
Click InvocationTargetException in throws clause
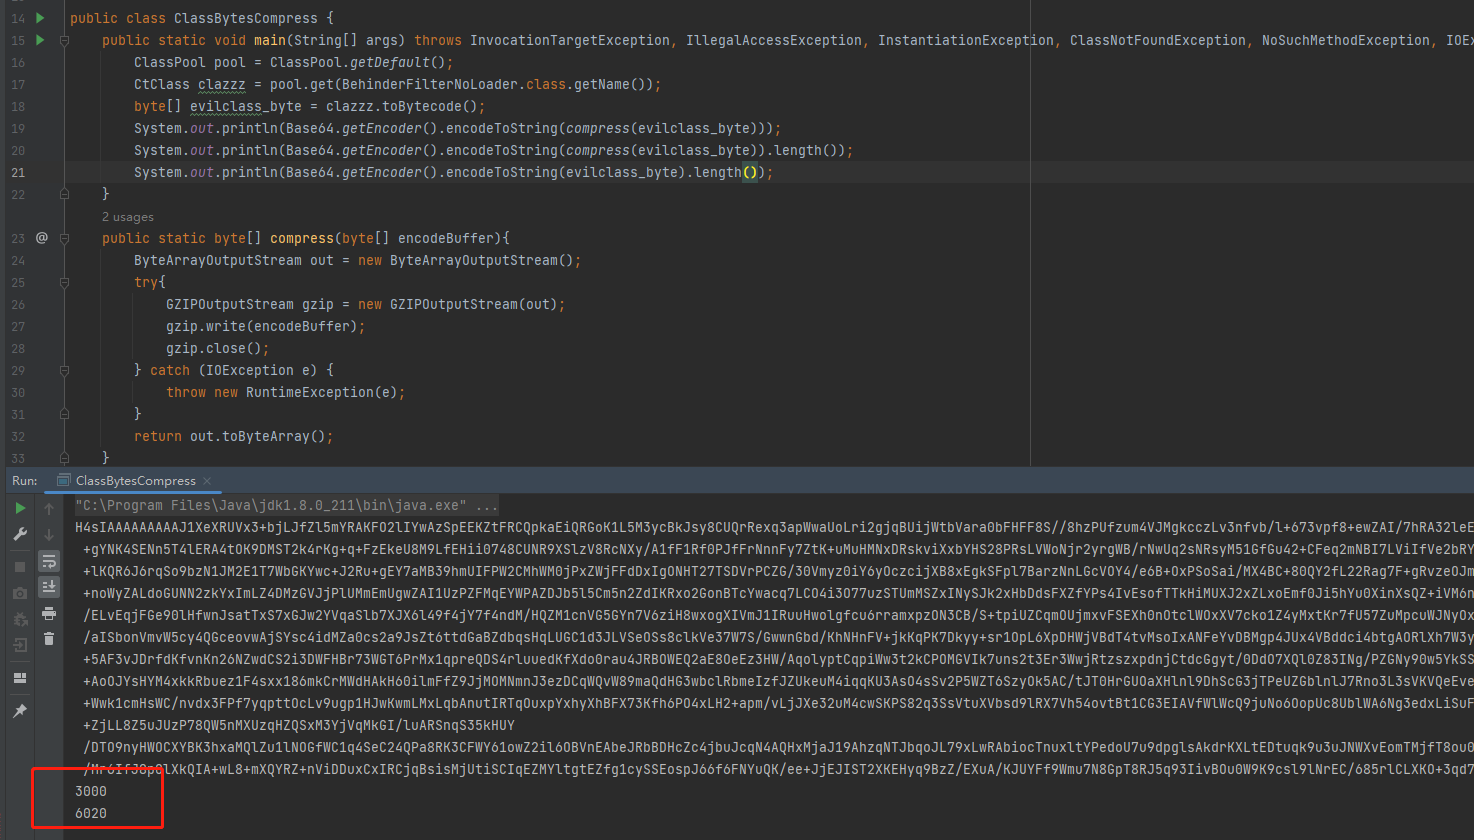570,40
